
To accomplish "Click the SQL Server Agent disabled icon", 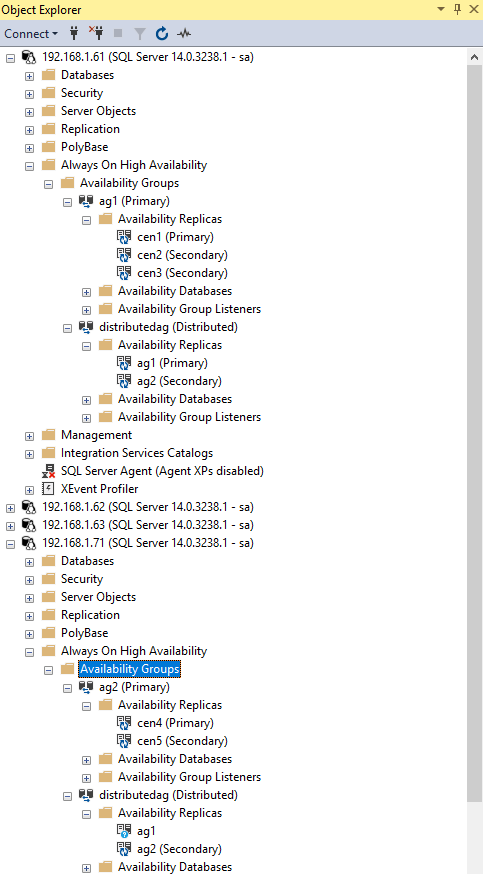I will 49,471.
